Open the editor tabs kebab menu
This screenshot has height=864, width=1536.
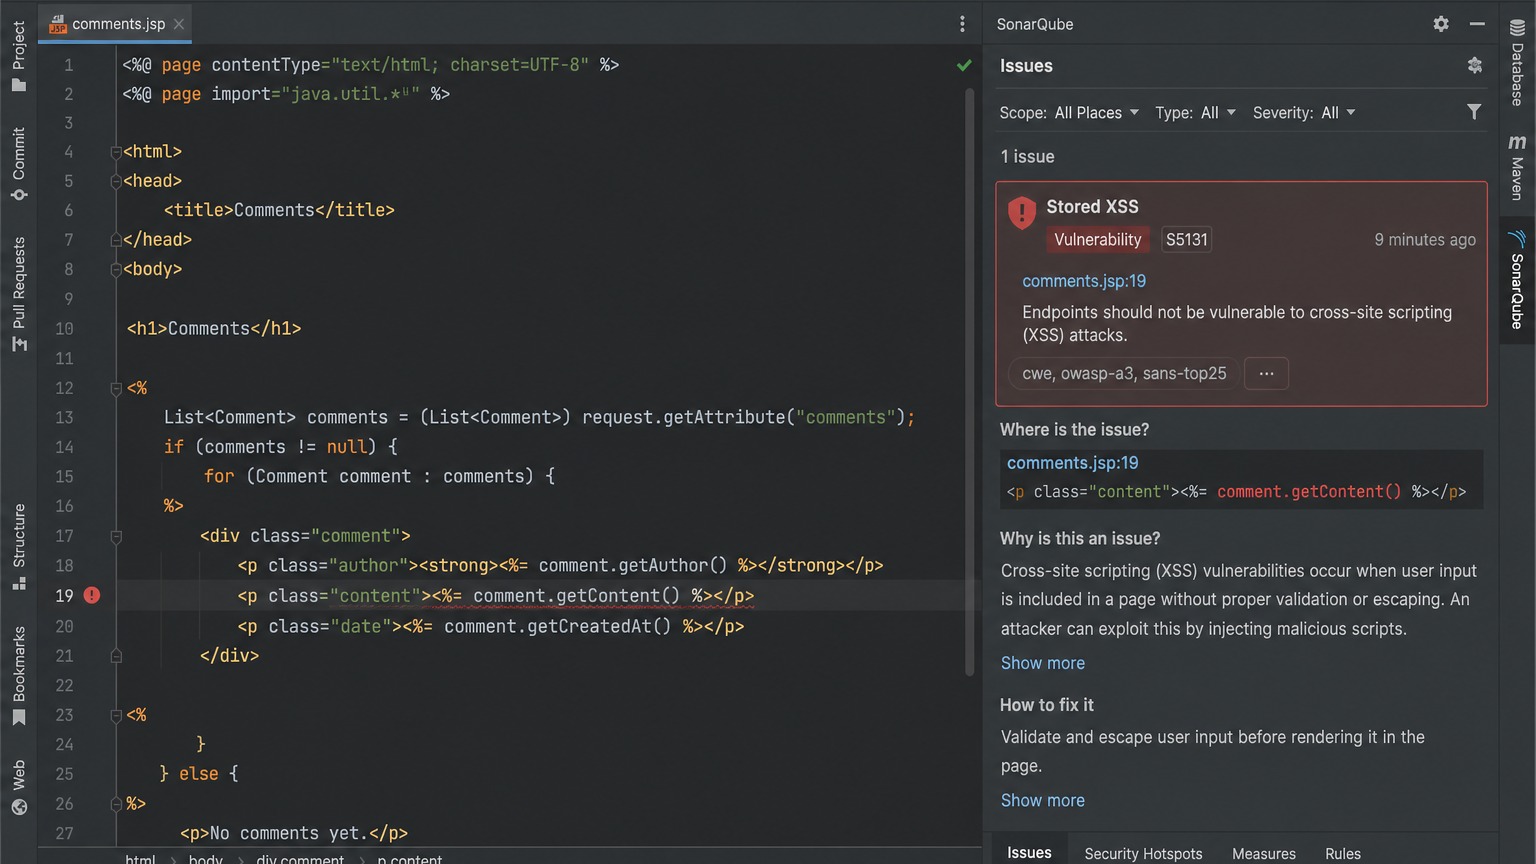coord(962,24)
